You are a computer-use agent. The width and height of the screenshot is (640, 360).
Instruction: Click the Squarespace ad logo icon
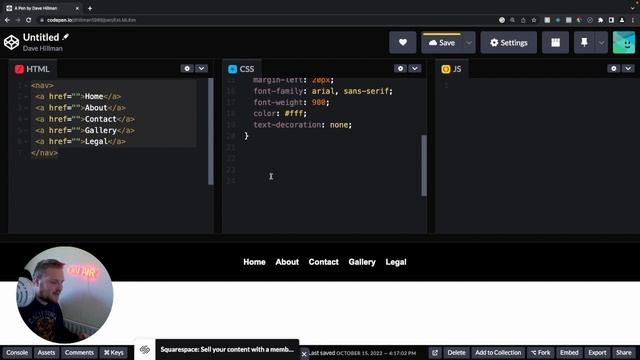[145, 350]
